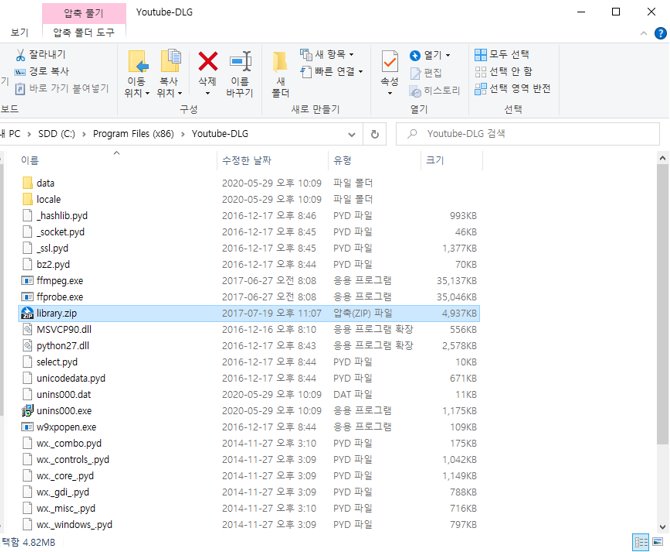Select the unins000.dat file

(x=249, y=394)
